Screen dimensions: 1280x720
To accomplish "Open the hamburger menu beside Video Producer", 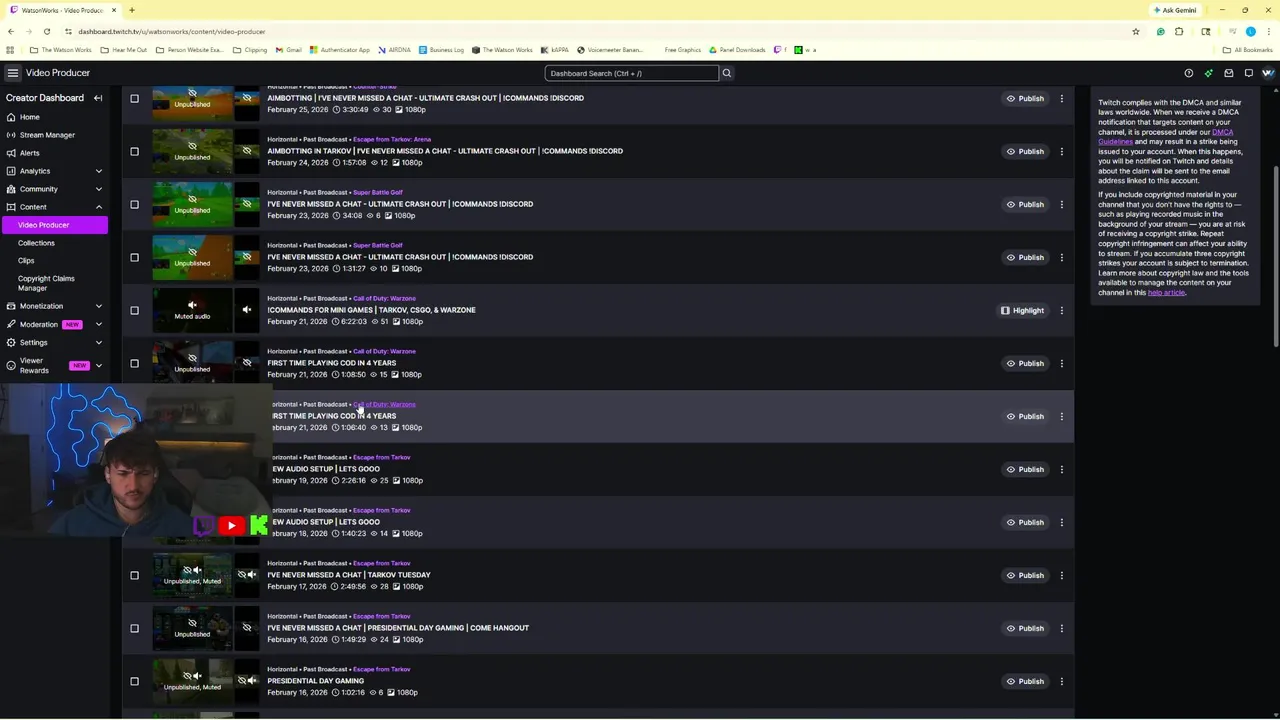I will 12,73.
